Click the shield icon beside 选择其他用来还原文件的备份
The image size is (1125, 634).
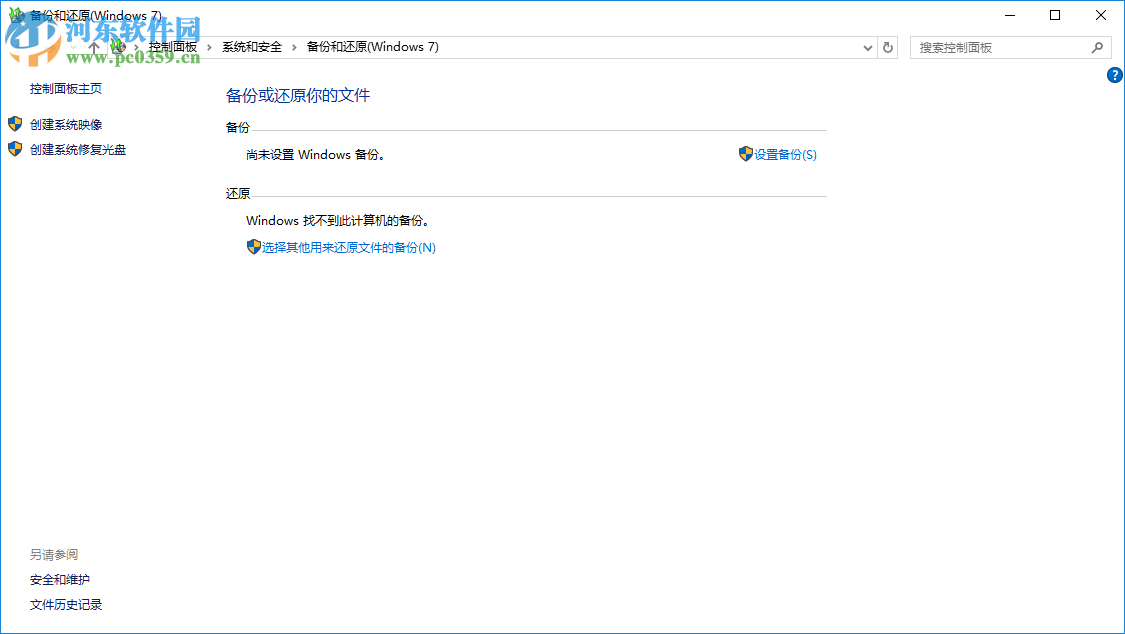pos(254,247)
